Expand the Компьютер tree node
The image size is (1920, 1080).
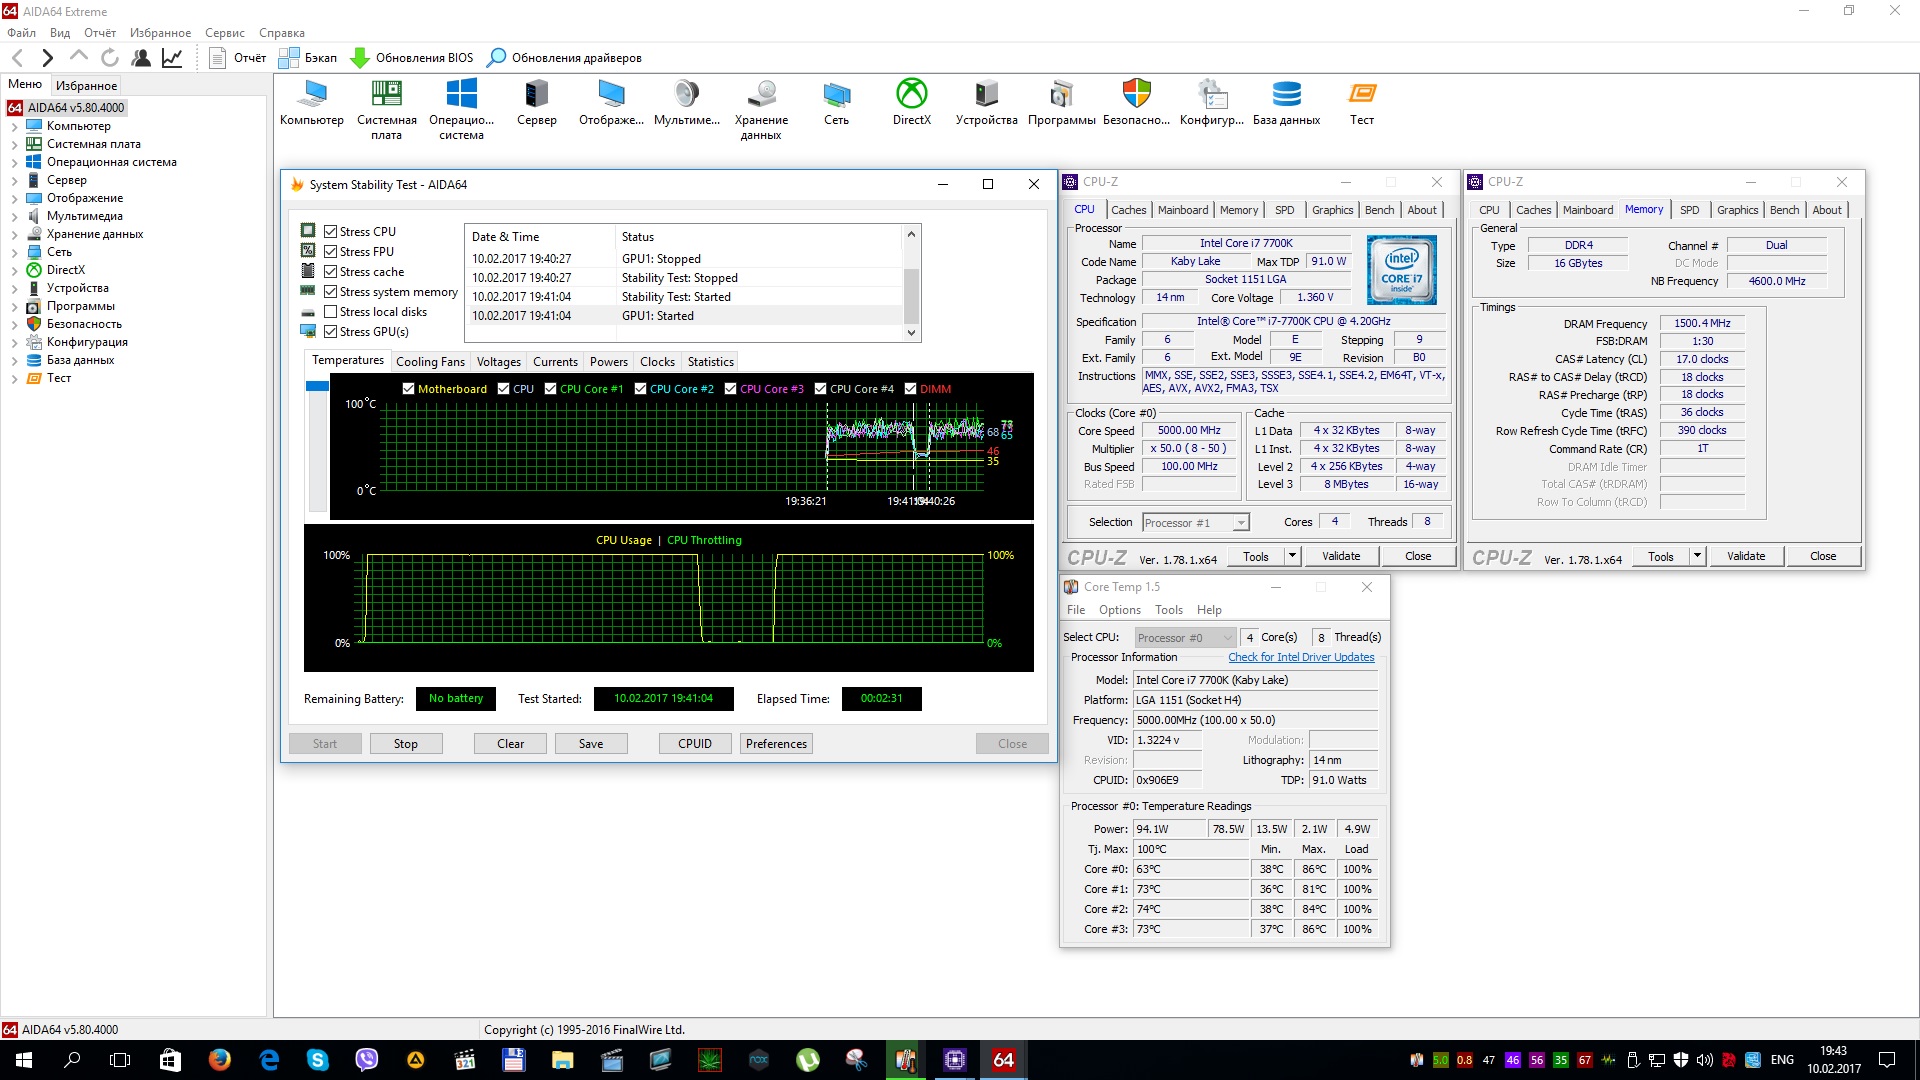(15, 126)
